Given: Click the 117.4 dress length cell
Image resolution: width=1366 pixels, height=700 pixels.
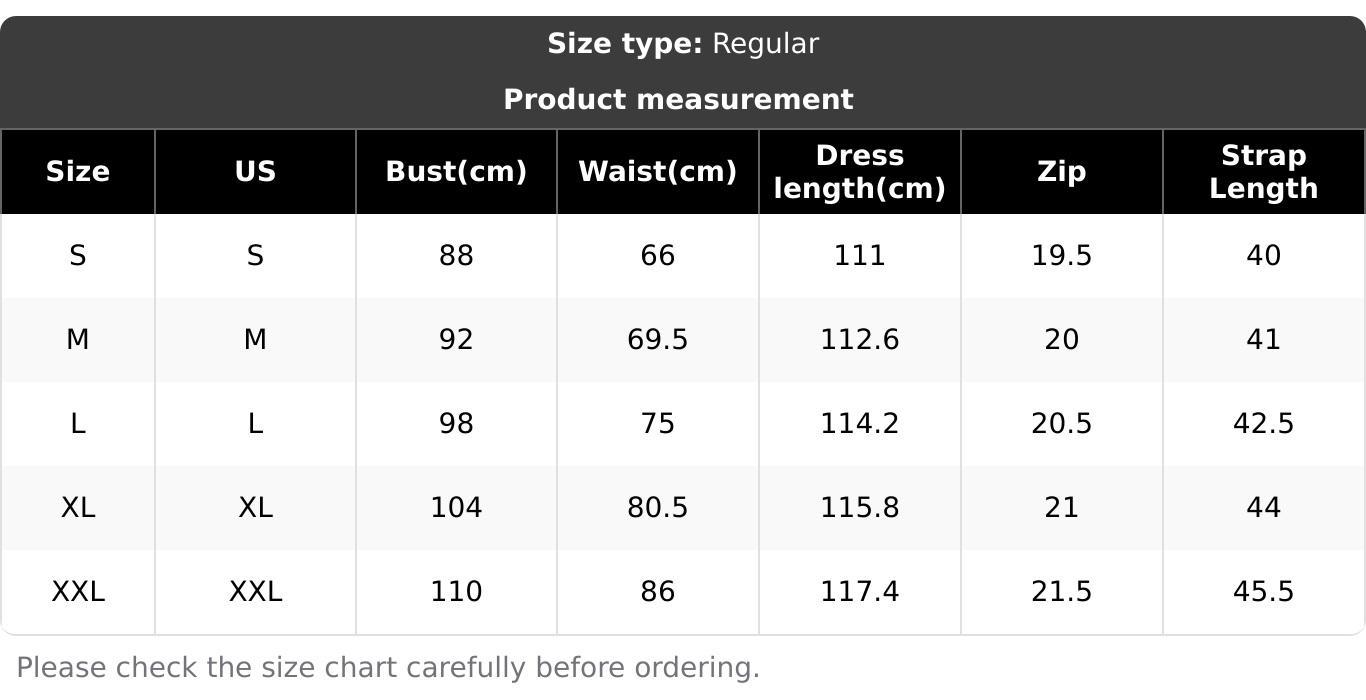Looking at the screenshot, I should point(859,592).
